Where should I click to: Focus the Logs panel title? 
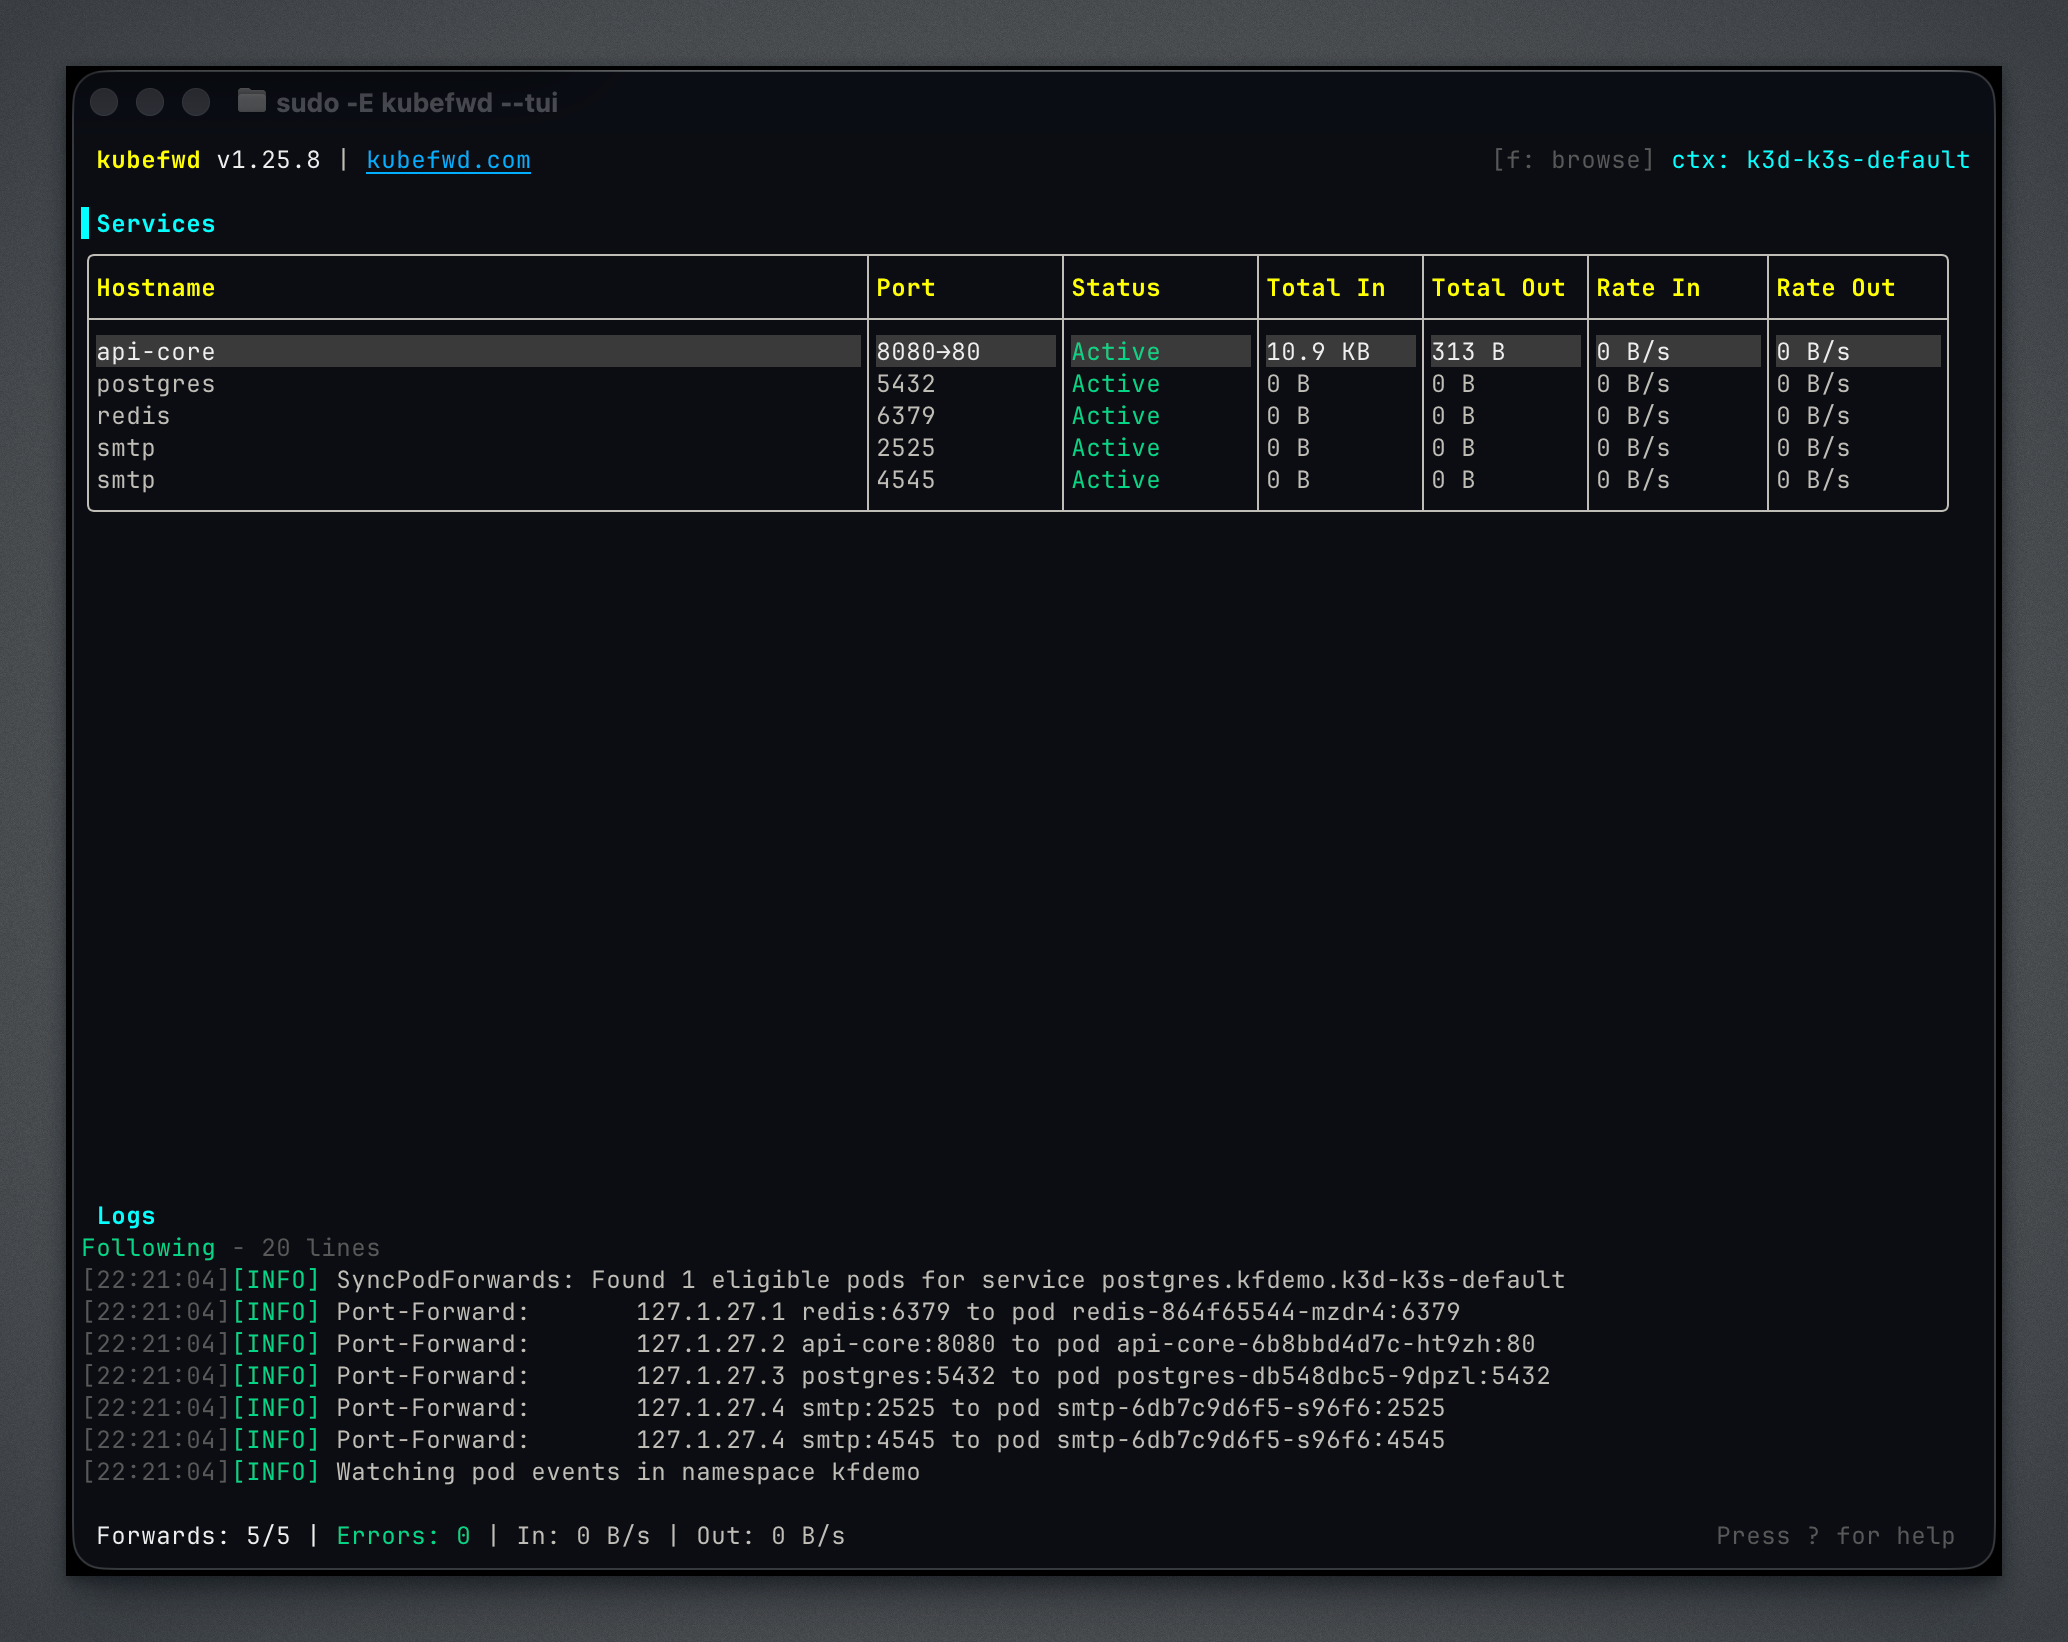pos(126,1216)
